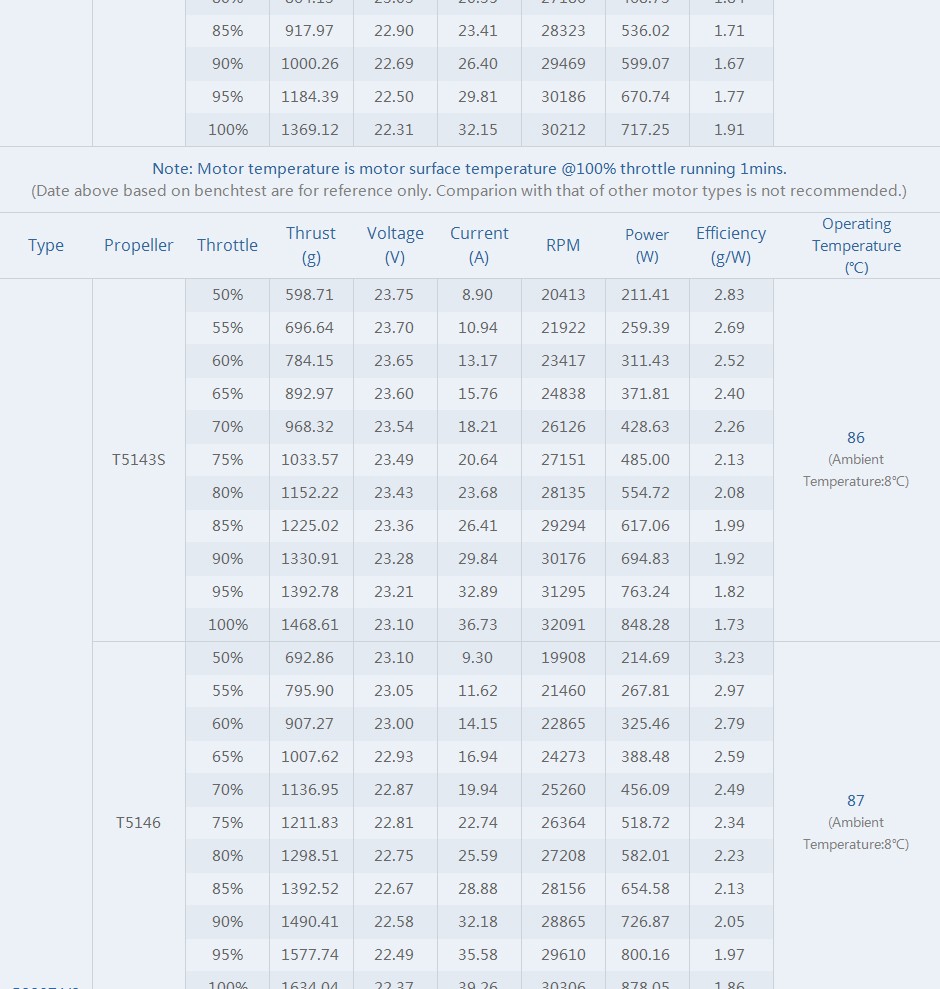940x989 pixels.
Task: Click the Current (A) column header
Action: coord(479,245)
